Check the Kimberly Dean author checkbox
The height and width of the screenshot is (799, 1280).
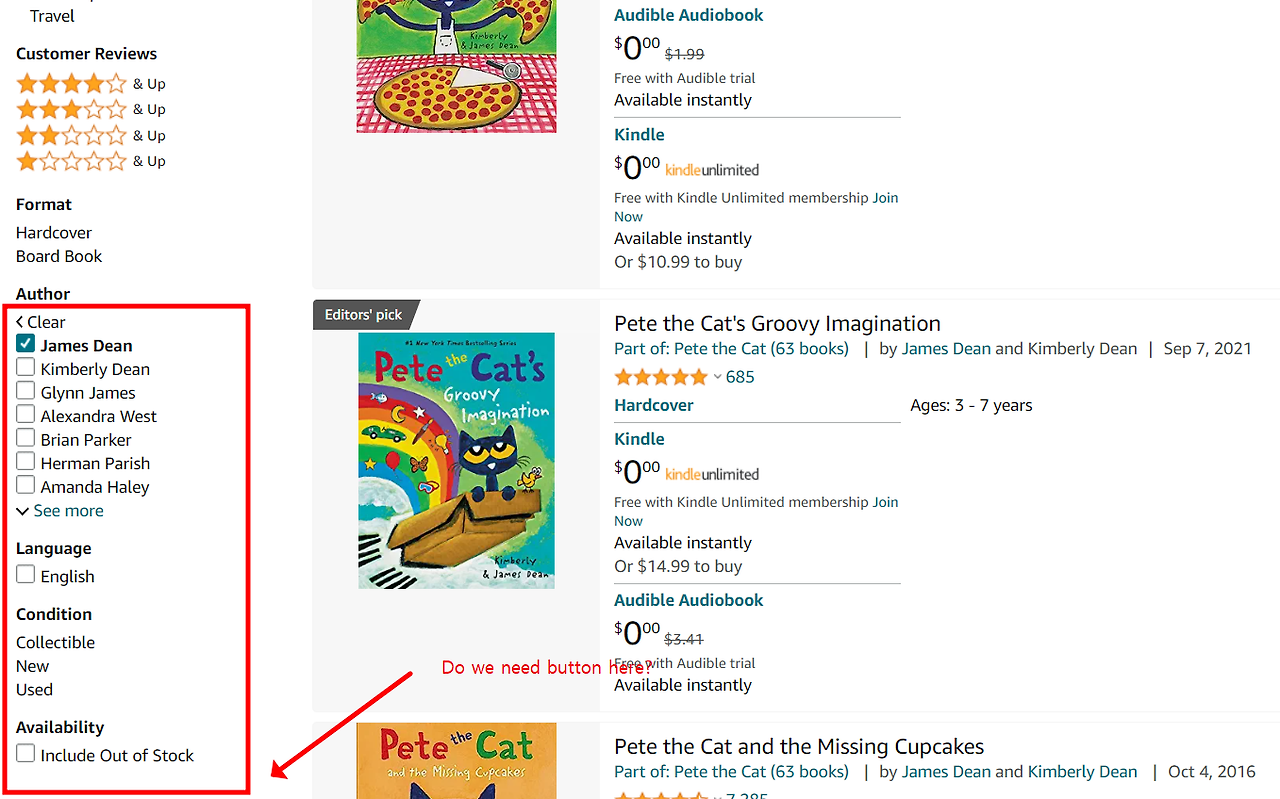pos(26,368)
